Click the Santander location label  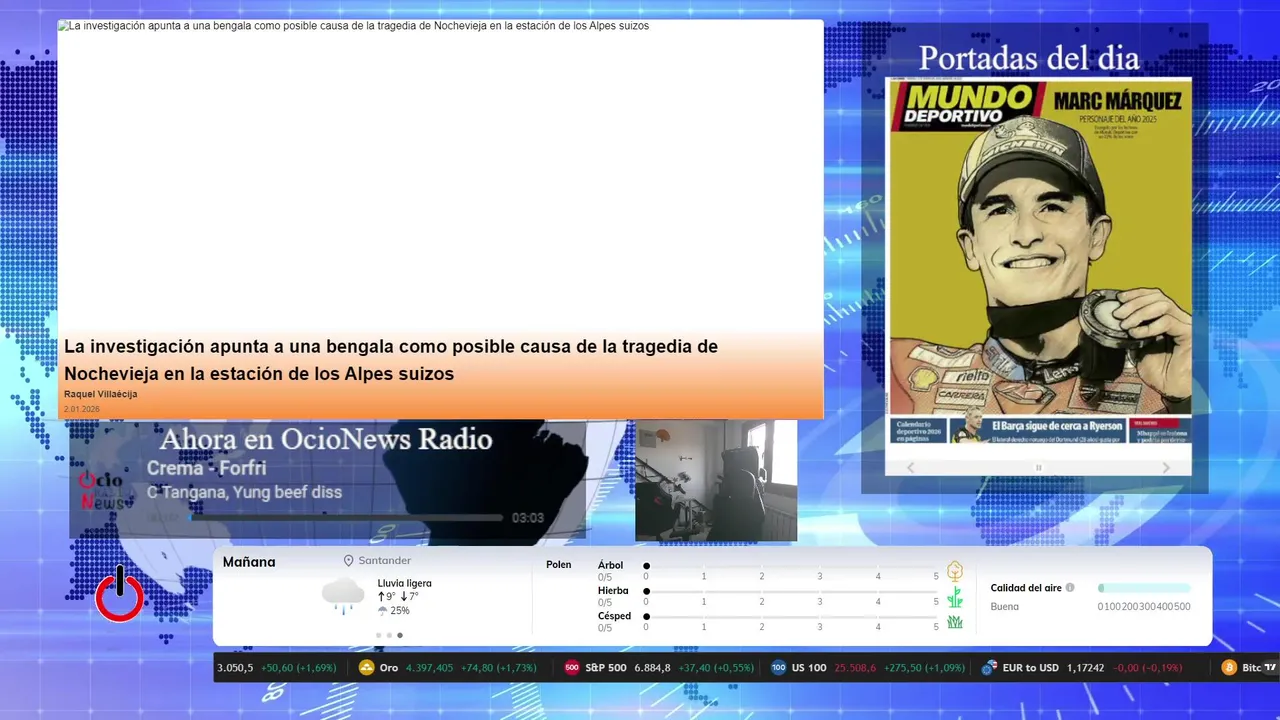point(385,561)
